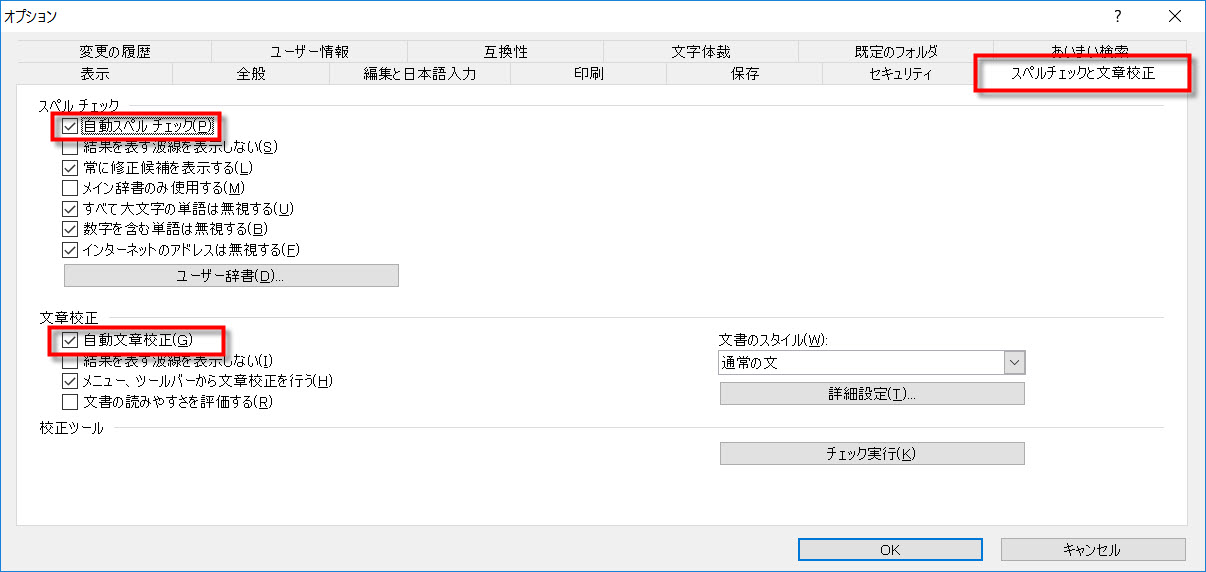1206x572 pixels.
Task: Confirm settings with the OK button
Action: [890, 550]
